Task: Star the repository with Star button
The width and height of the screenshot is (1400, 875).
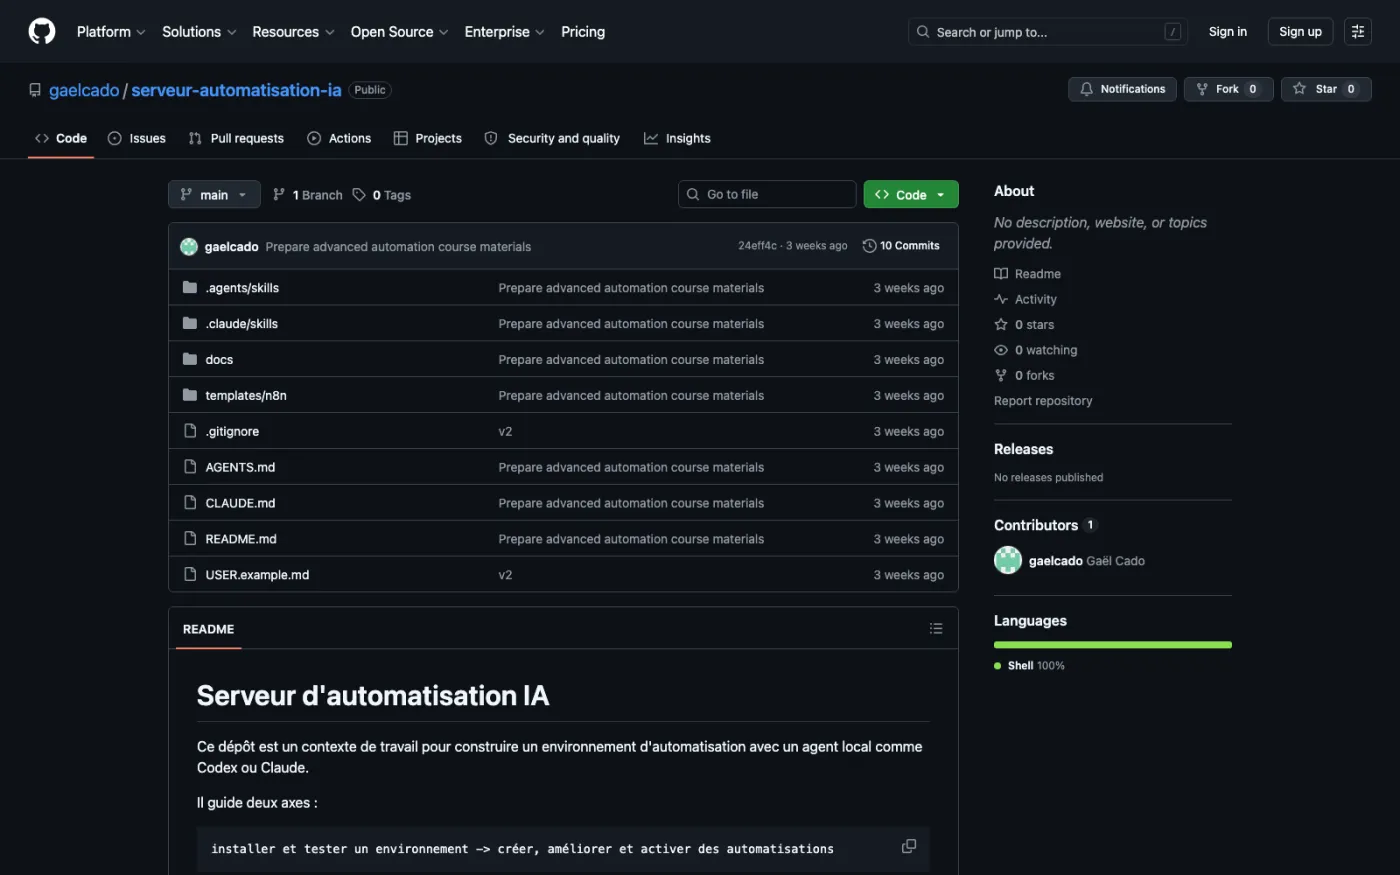Action: click(x=1326, y=89)
